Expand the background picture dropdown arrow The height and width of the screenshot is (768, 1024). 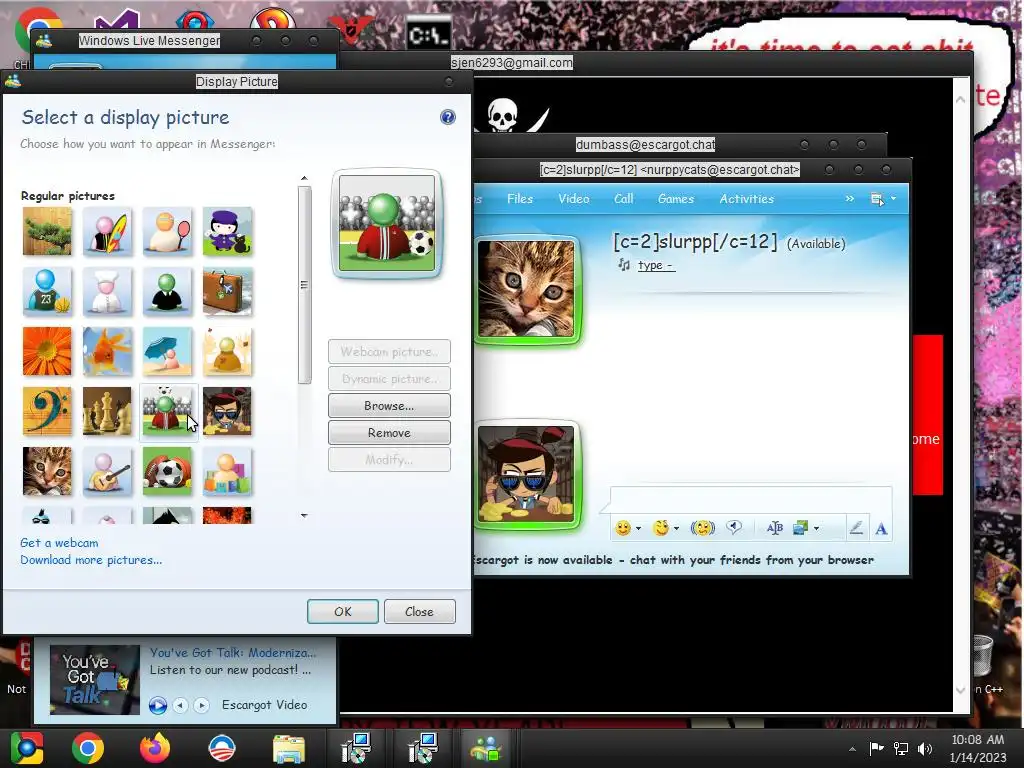coord(816,528)
